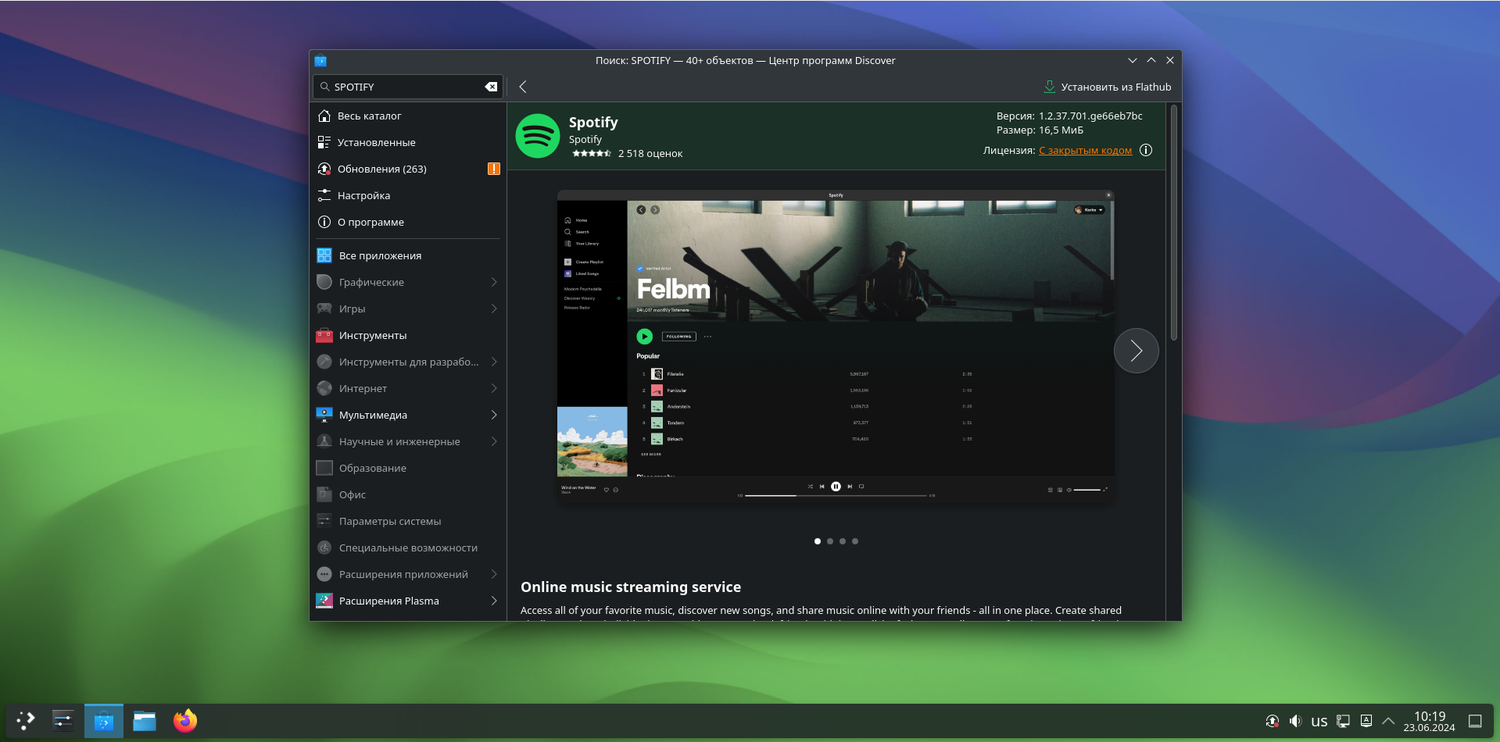Screen dimensions: 1500x742
Task: Show the next Spotify screenshot with the round arrow
Action: click(x=1136, y=350)
